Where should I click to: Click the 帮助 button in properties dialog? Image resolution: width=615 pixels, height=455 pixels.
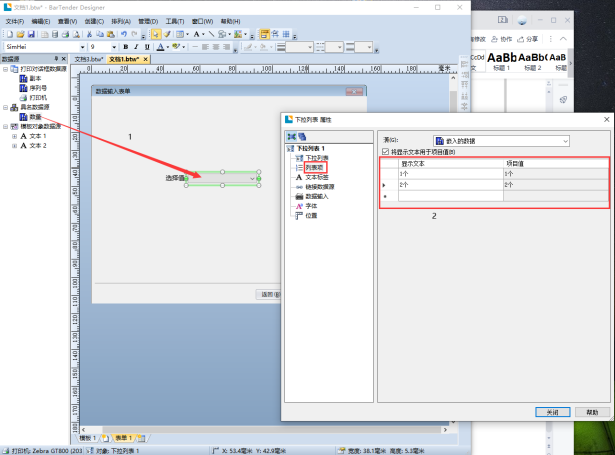[x=592, y=411]
